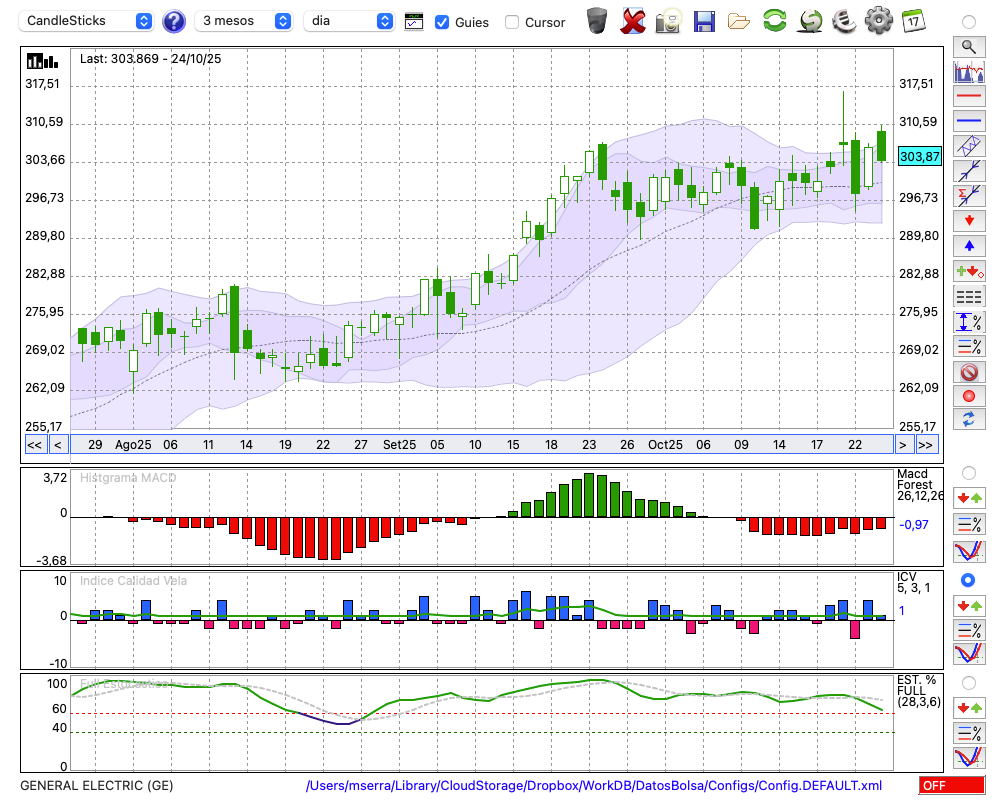The height and width of the screenshot is (800, 1000).
Task: Step chart back with < button
Action: [58, 445]
